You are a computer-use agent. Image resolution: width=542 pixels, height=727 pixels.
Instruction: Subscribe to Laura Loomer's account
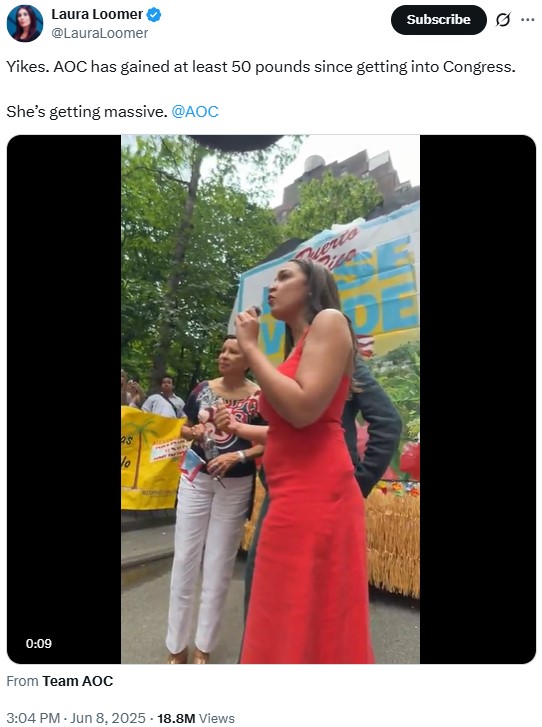439,20
